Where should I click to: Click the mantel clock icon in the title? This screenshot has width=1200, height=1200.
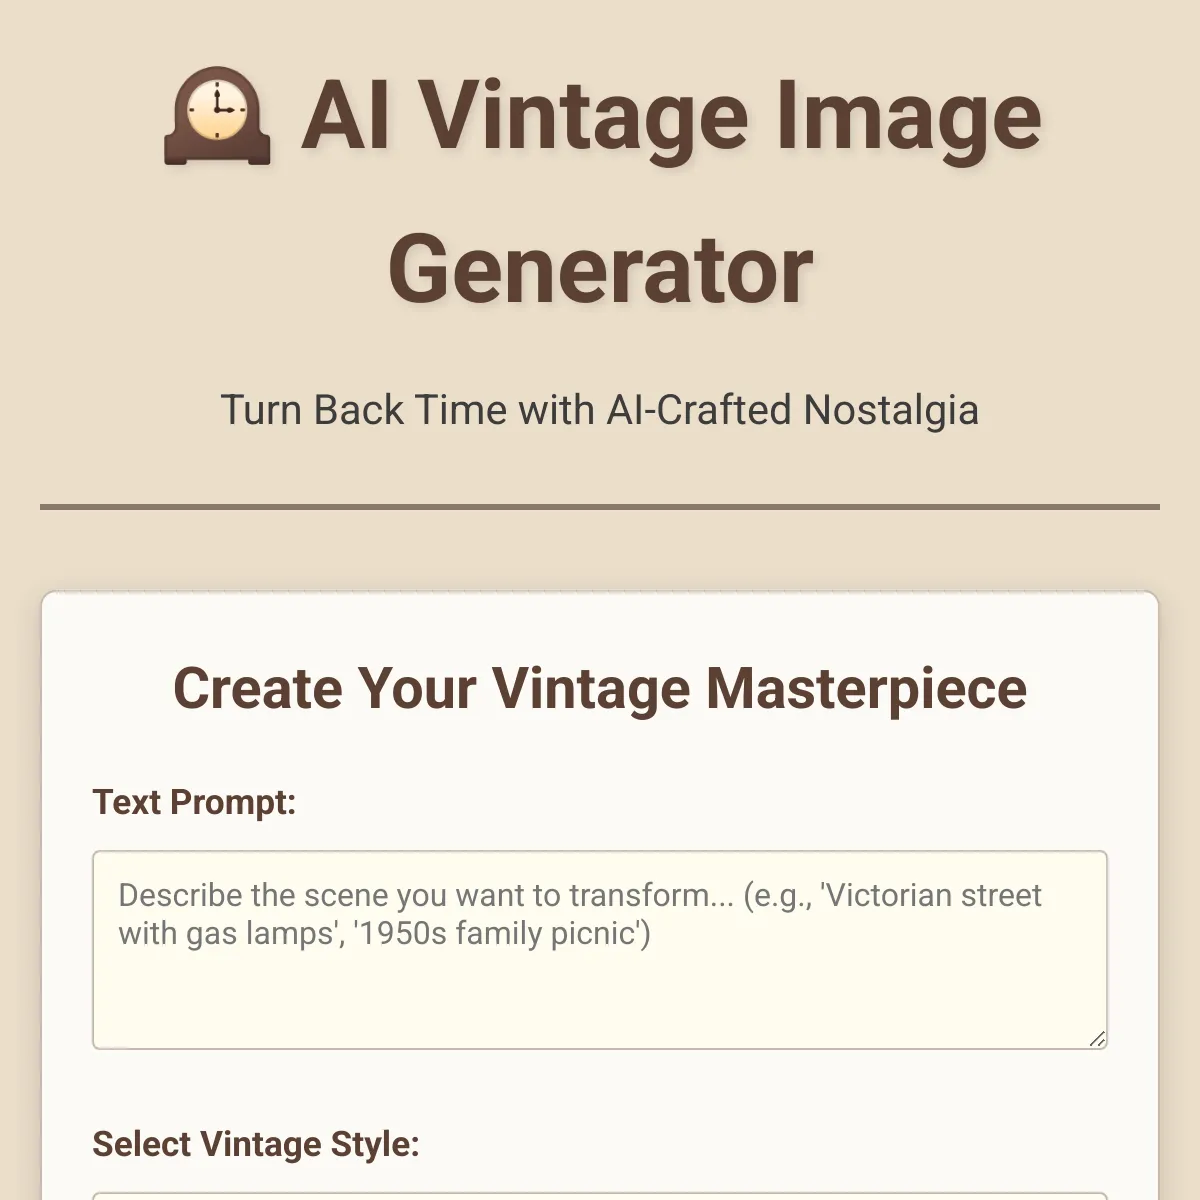[x=217, y=119]
